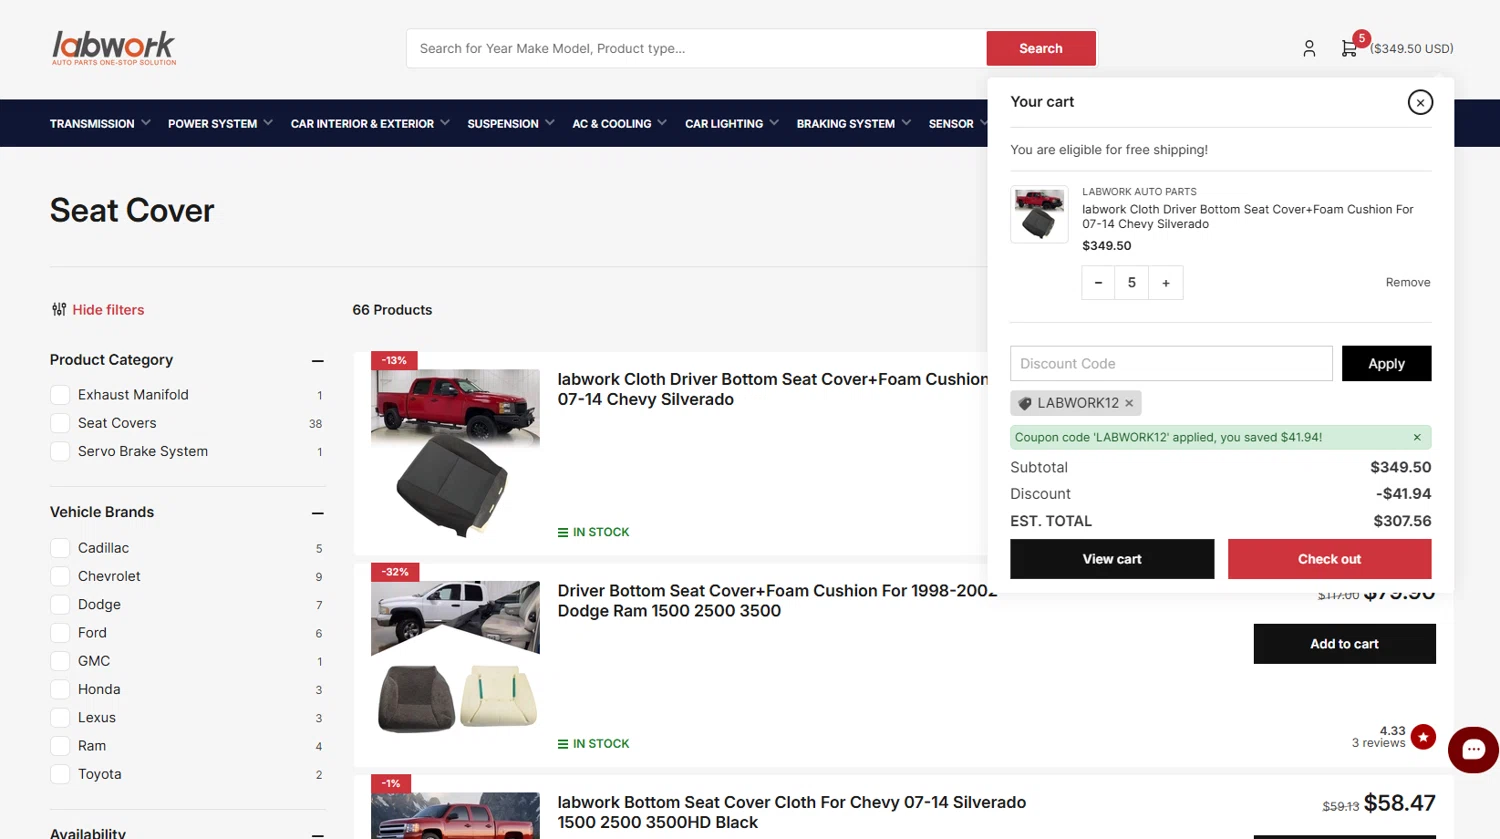Image resolution: width=1500 pixels, height=839 pixels.
Task: Check the Dodge brand filter
Action: [60, 604]
